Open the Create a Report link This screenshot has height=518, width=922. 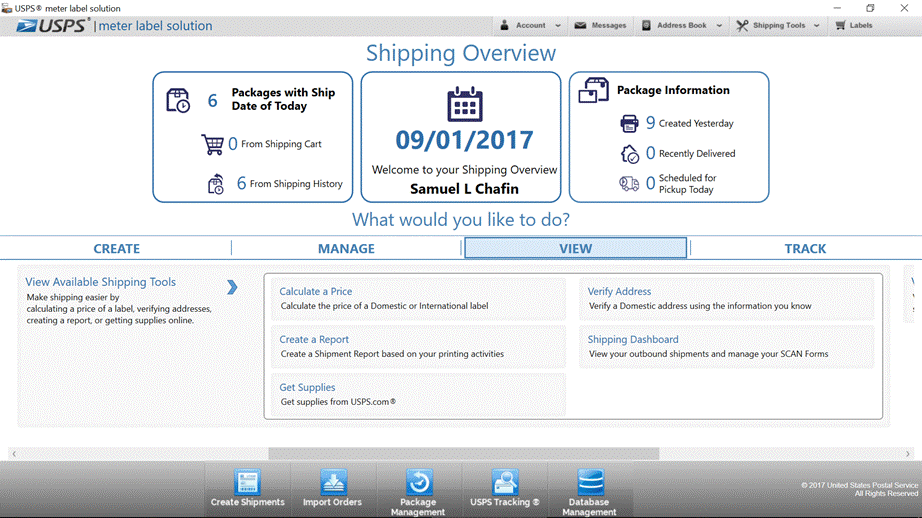314,339
